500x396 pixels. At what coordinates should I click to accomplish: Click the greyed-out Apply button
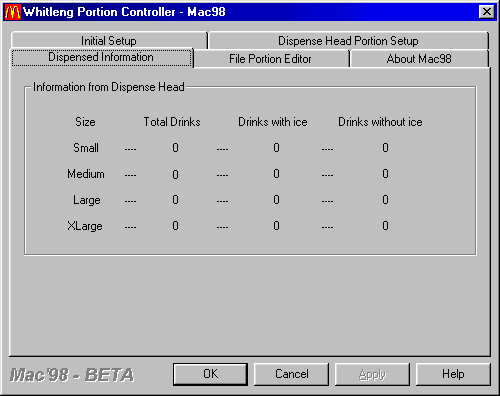(x=372, y=374)
